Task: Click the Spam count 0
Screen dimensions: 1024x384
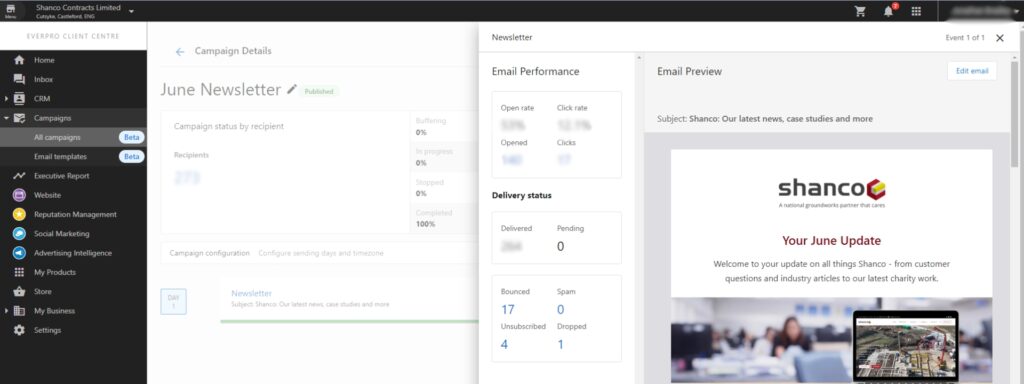Action: (560, 310)
